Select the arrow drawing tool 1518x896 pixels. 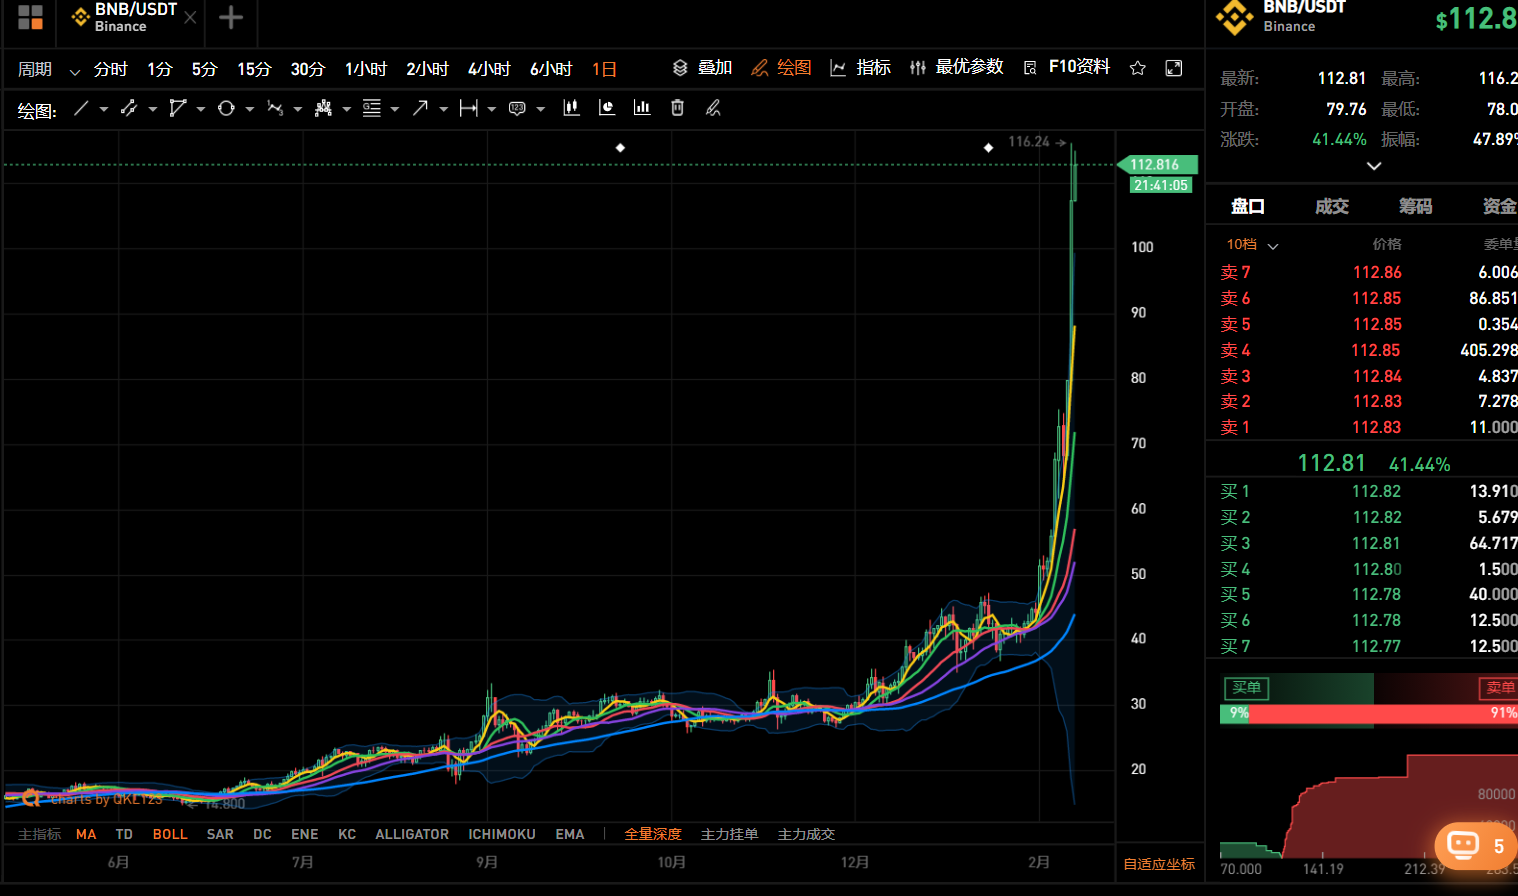click(420, 108)
